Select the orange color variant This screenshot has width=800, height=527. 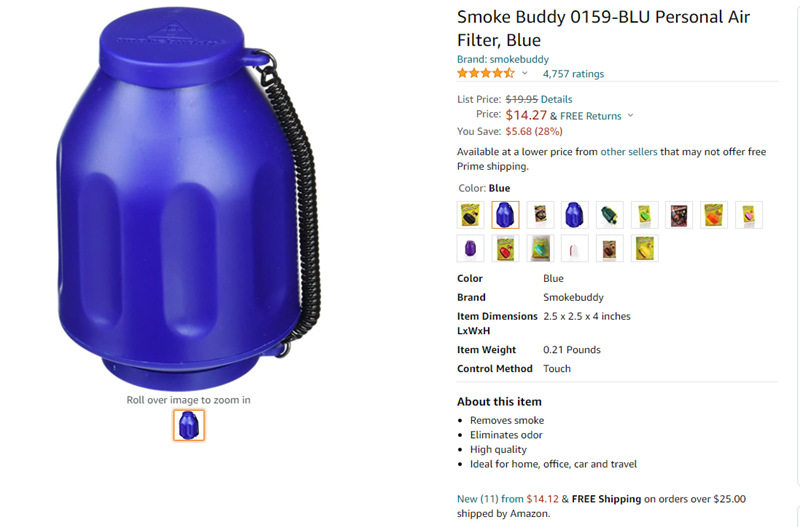click(713, 215)
